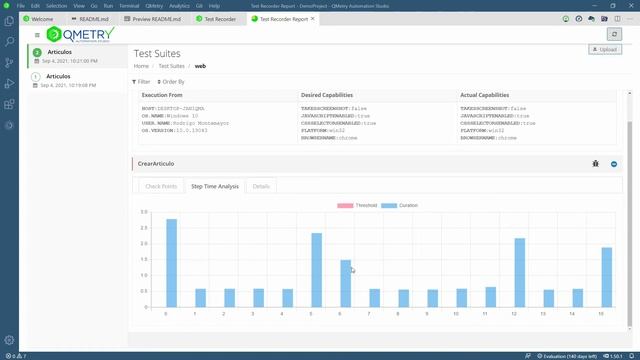Viewport: 640px width, 360px height.
Task: Open the Run menu
Action: pos(108,6)
